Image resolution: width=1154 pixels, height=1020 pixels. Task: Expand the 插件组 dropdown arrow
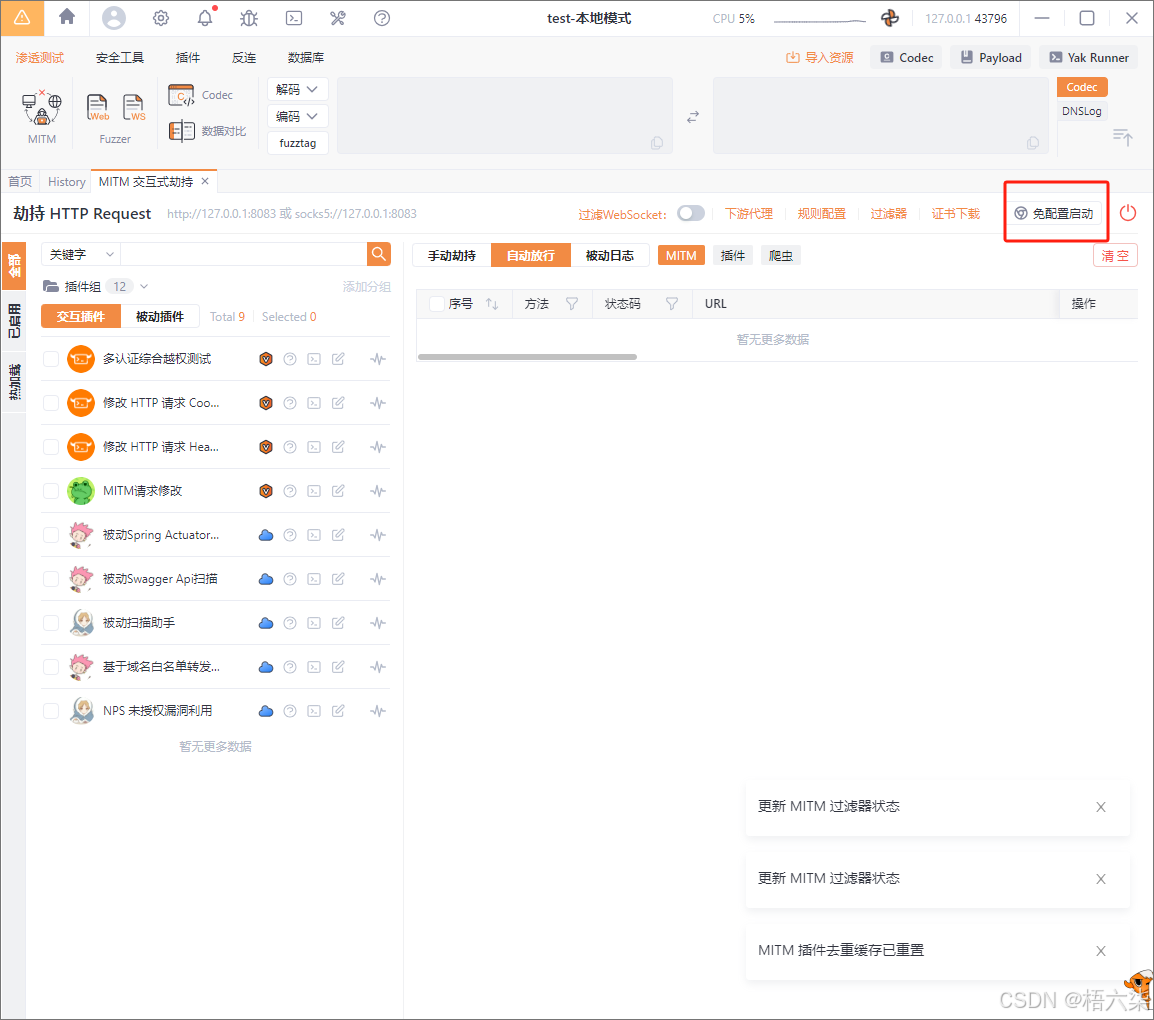[x=144, y=286]
